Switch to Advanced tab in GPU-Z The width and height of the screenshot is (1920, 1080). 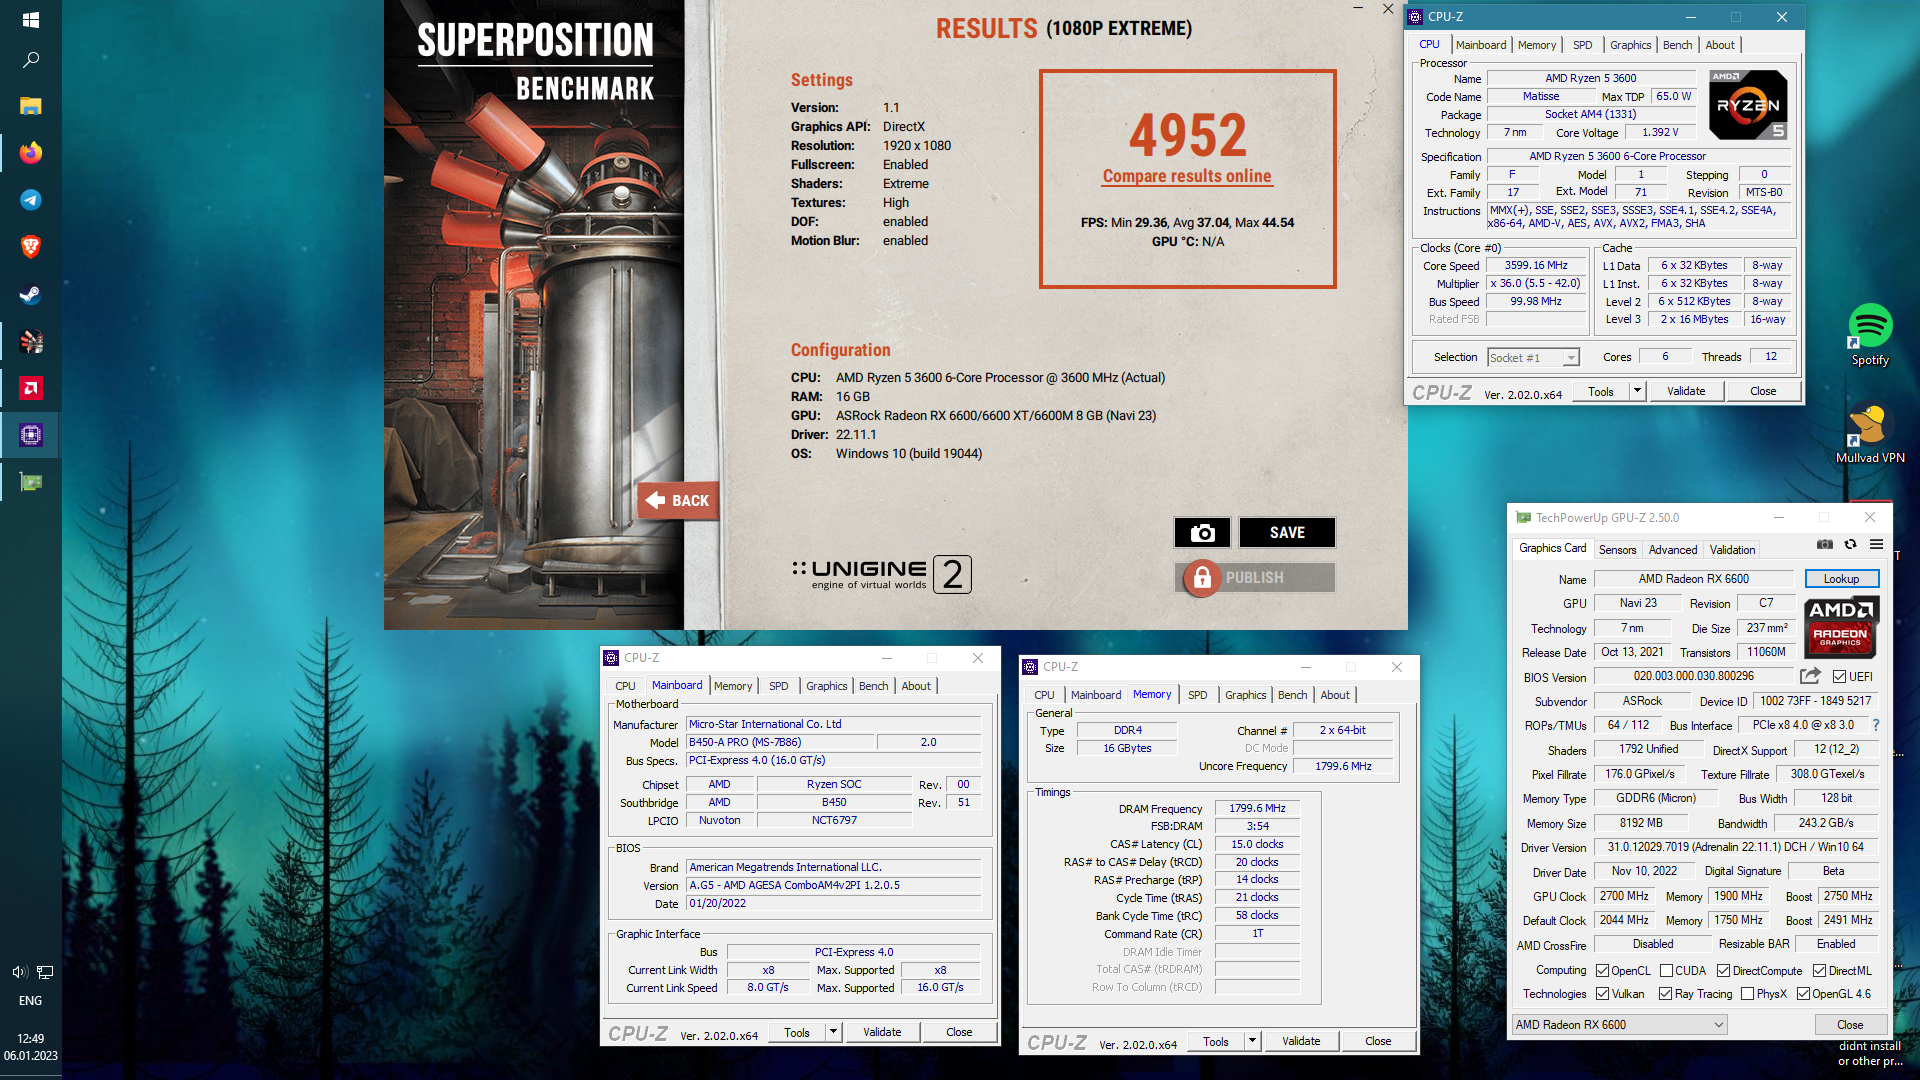1673,550
